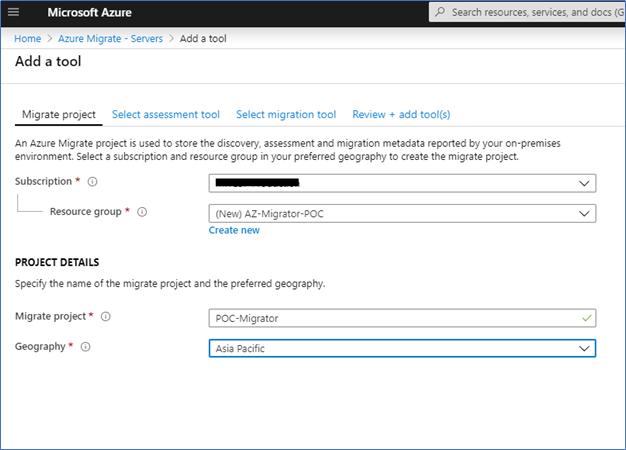Click the Geography label

(40, 347)
